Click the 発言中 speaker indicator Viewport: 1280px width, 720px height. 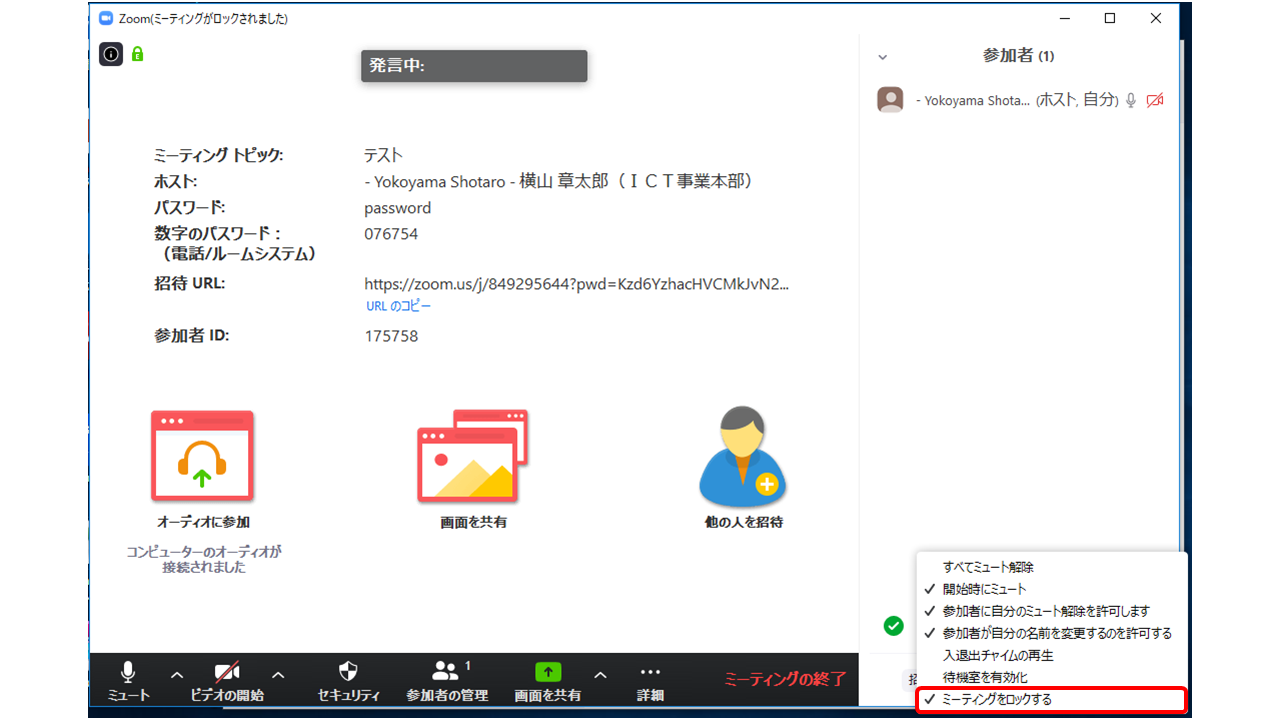pos(474,66)
